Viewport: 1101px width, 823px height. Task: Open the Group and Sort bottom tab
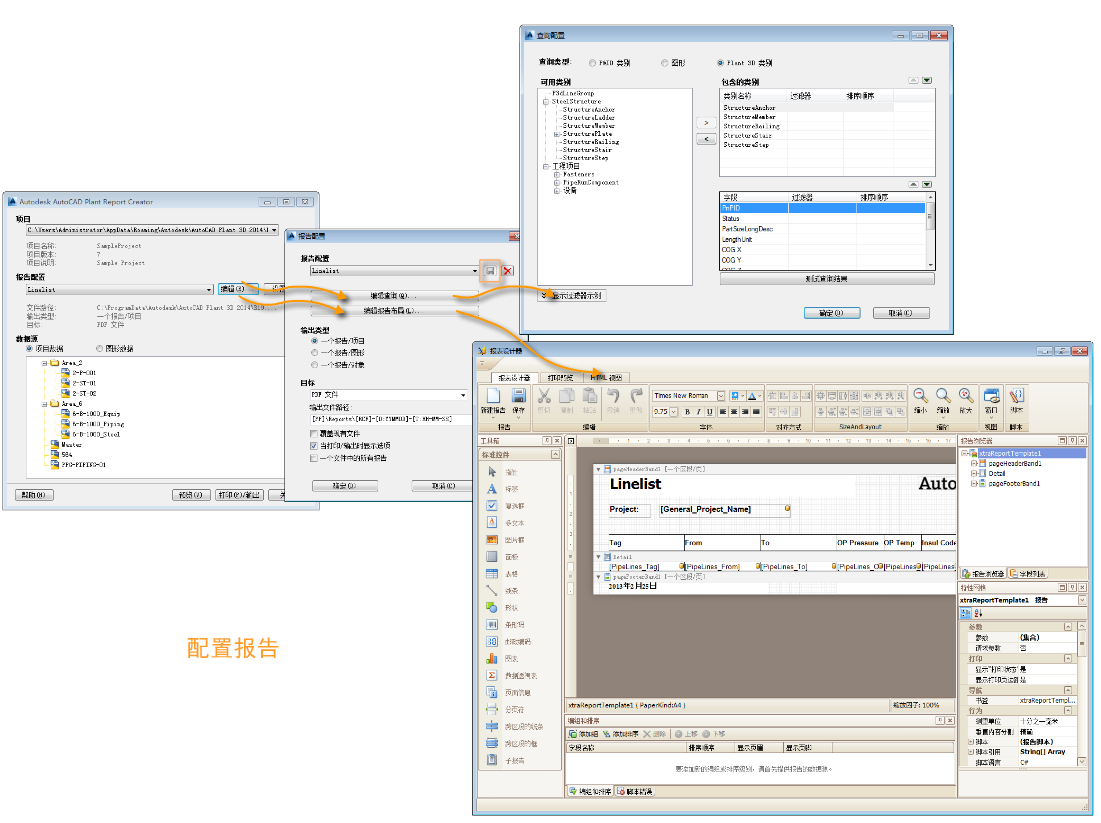[590, 791]
